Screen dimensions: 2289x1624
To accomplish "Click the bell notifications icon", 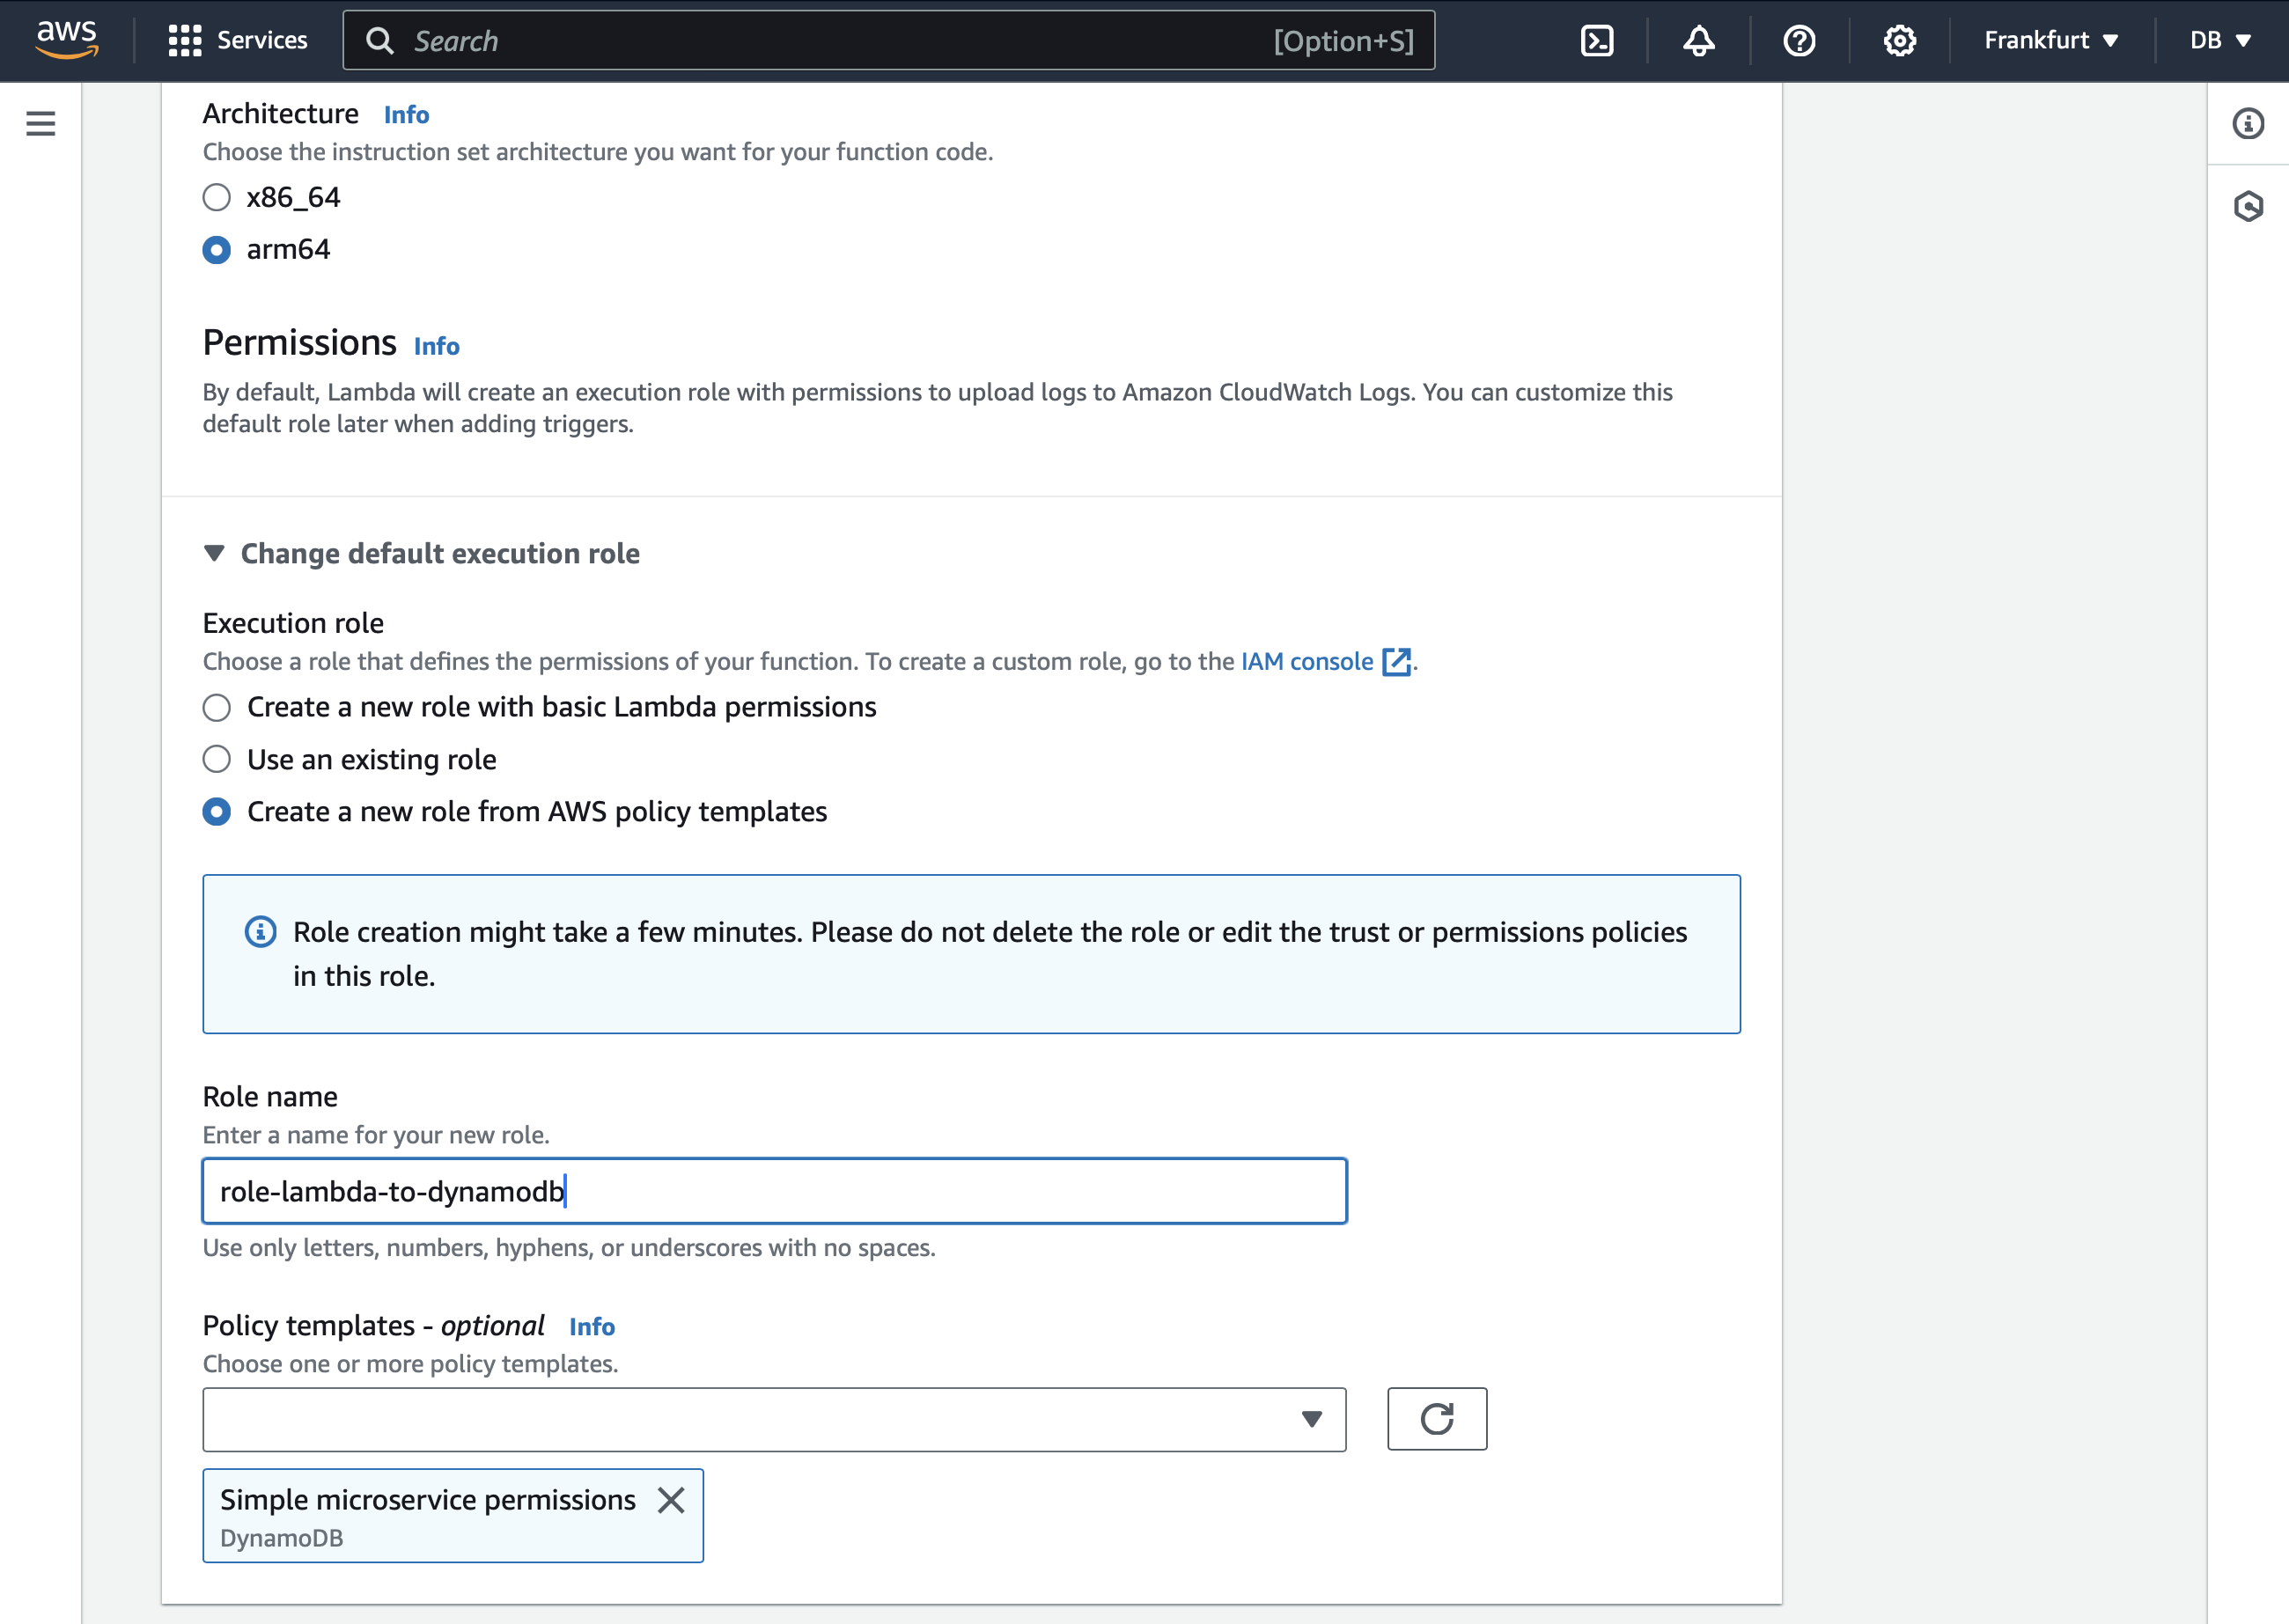I will [x=1698, y=39].
